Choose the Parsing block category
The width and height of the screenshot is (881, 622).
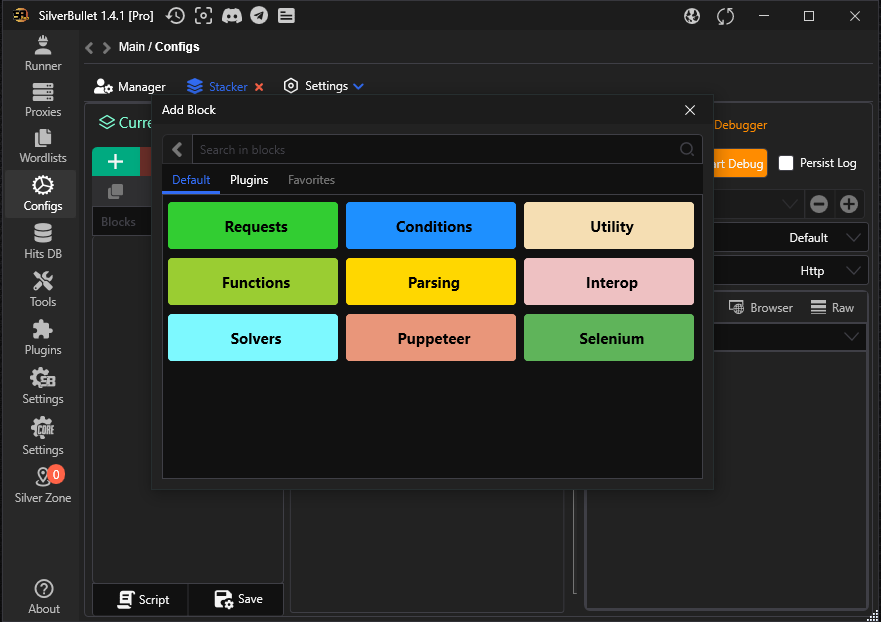point(431,282)
